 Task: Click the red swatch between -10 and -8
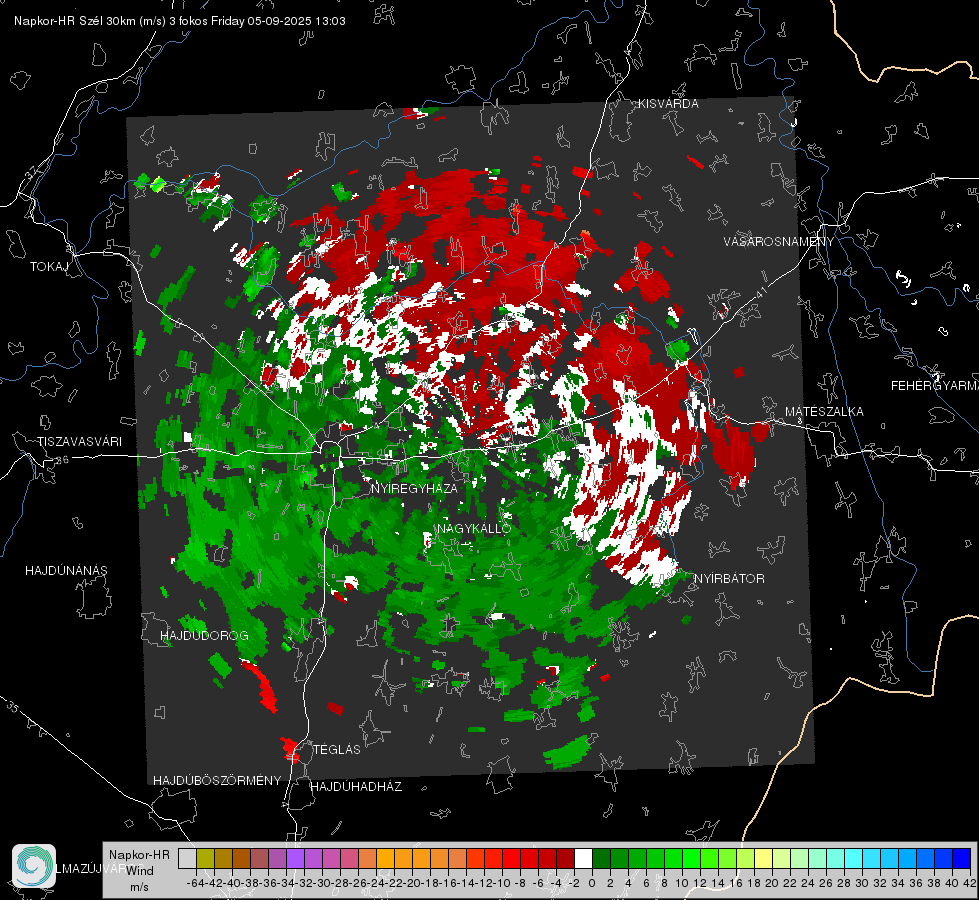click(x=511, y=859)
